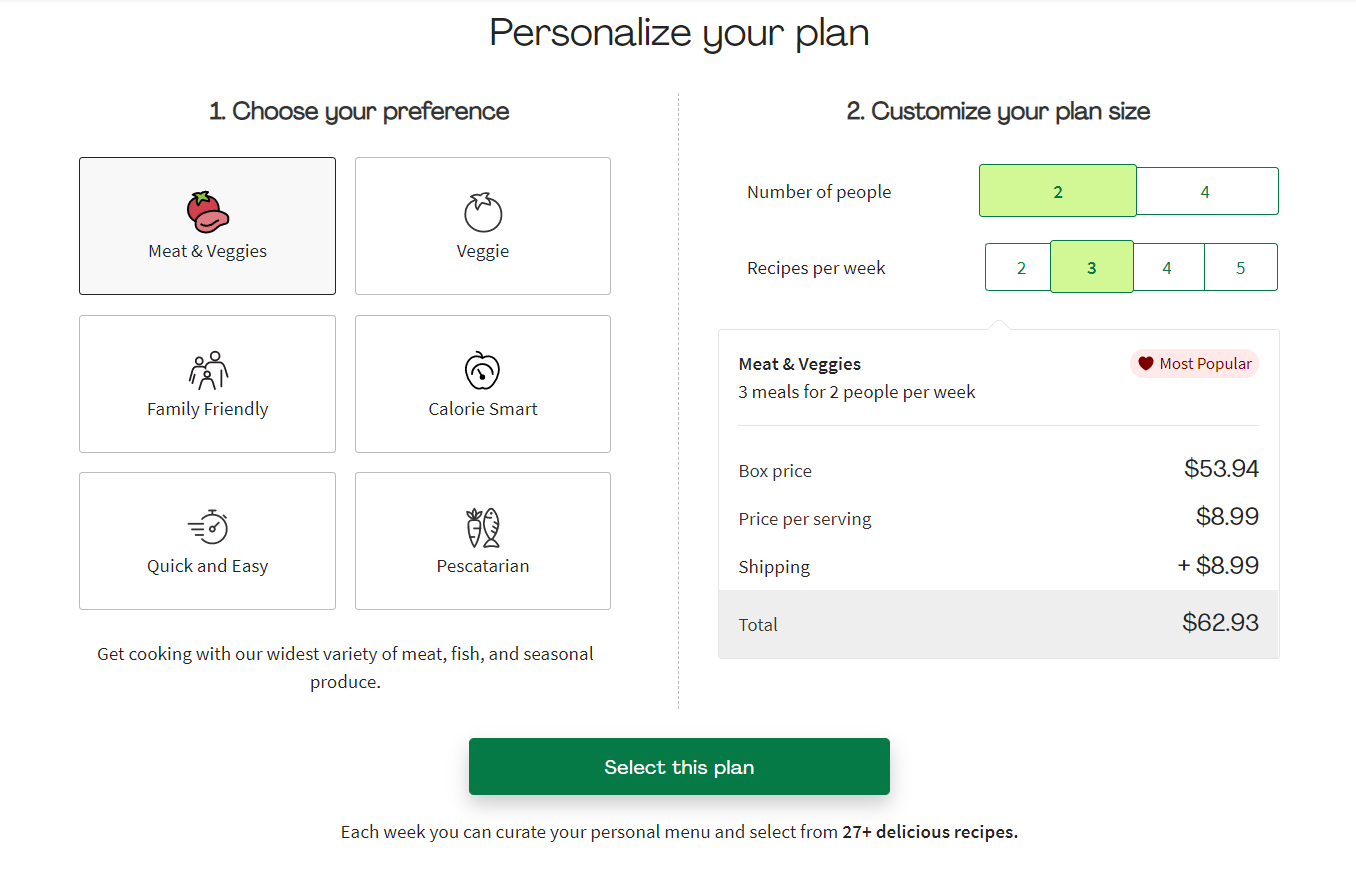The image size is (1356, 870).
Task: Select 2 people for the plan
Action: (x=1057, y=190)
